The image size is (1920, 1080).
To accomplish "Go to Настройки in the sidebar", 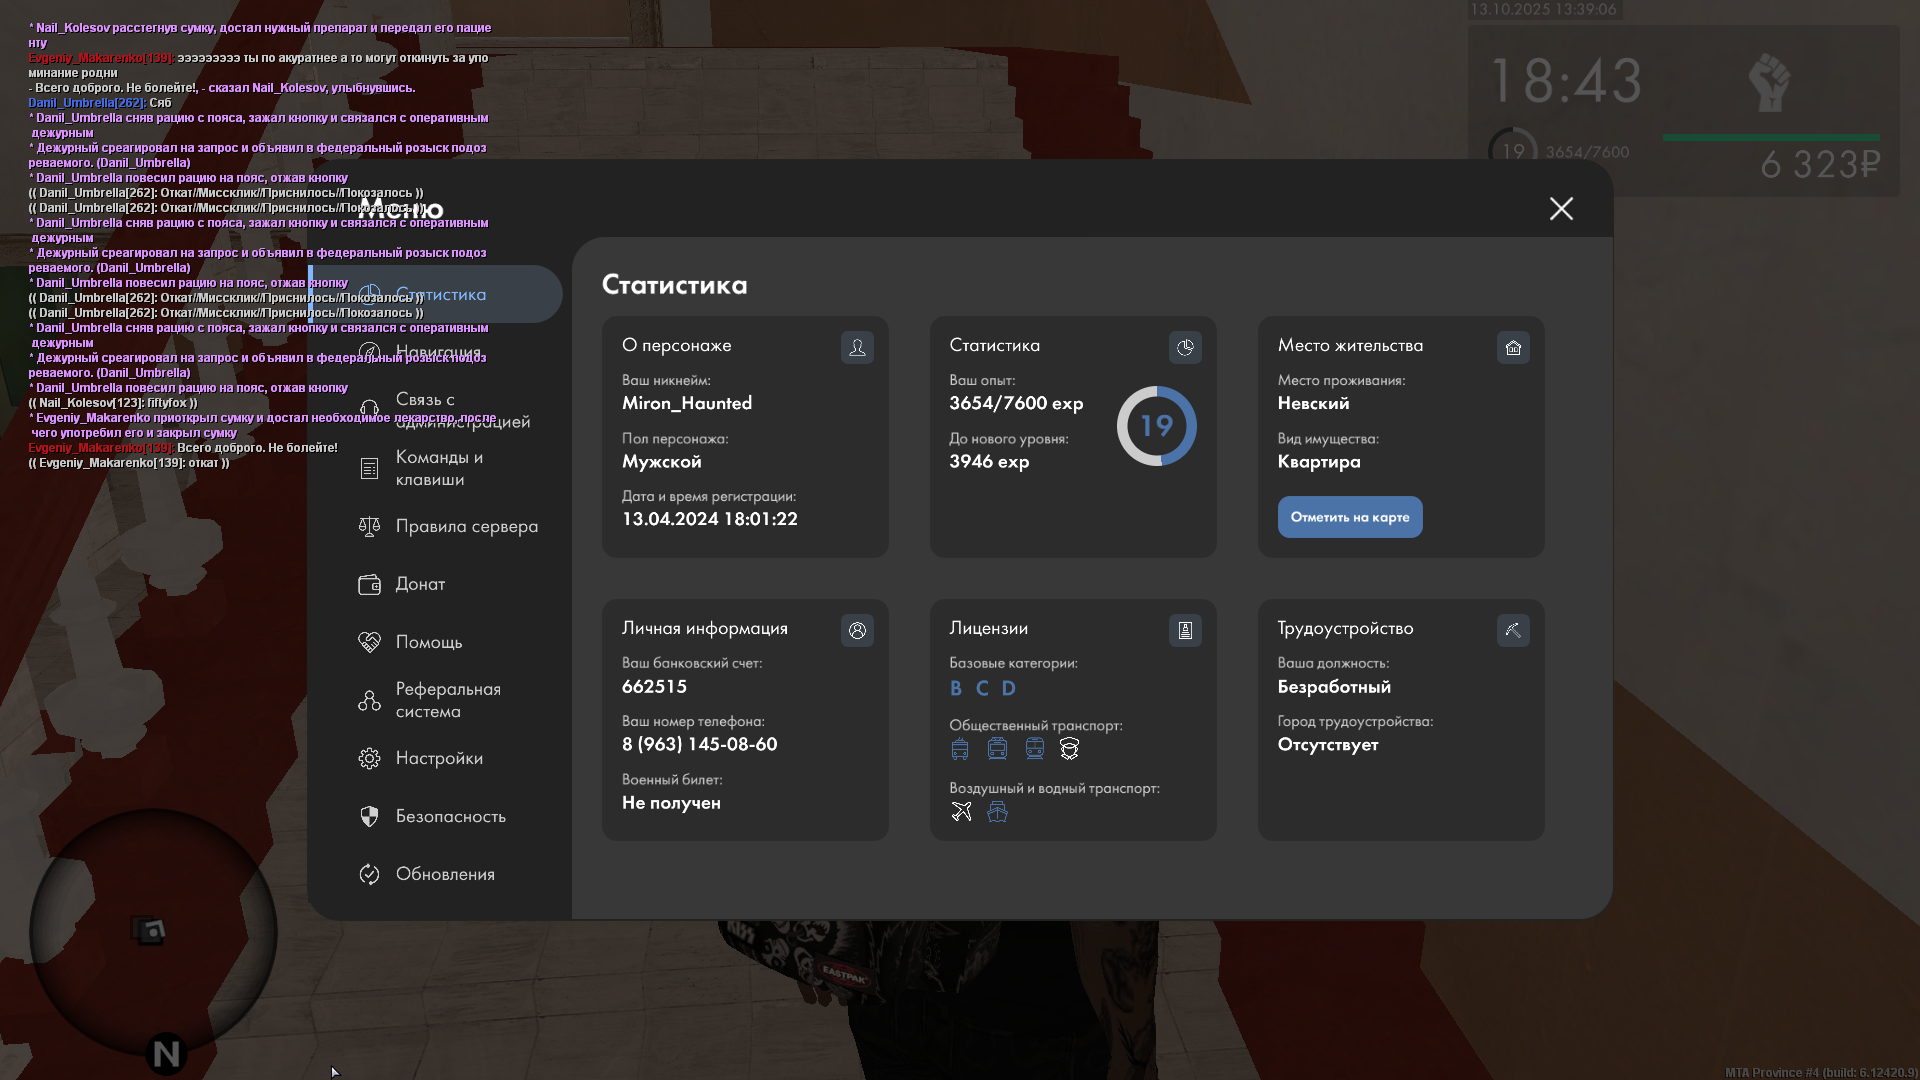I will [x=439, y=758].
